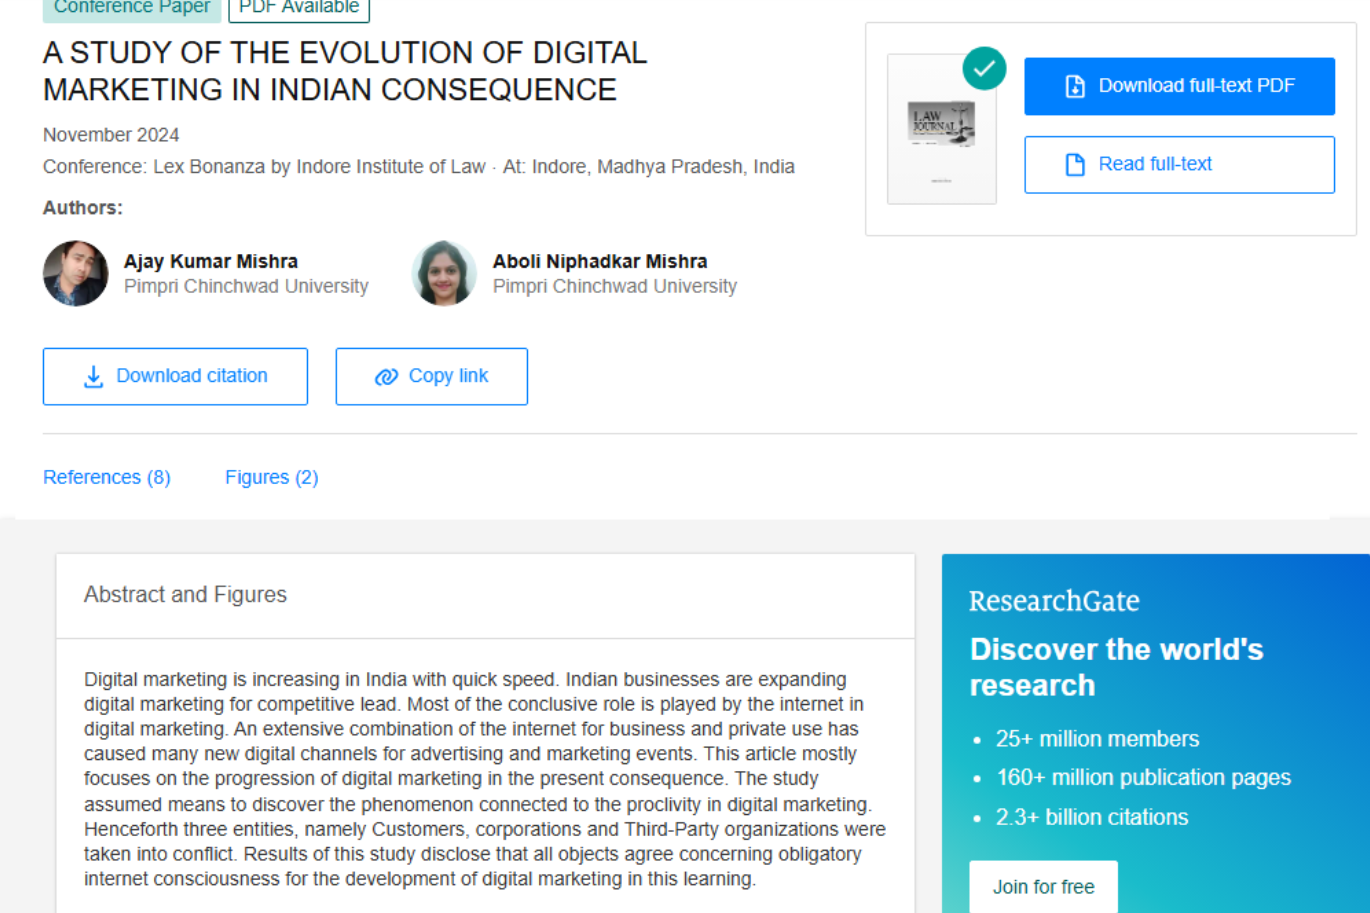Select the Conference Paper label
The width and height of the screenshot is (1370, 913).
(131, 8)
